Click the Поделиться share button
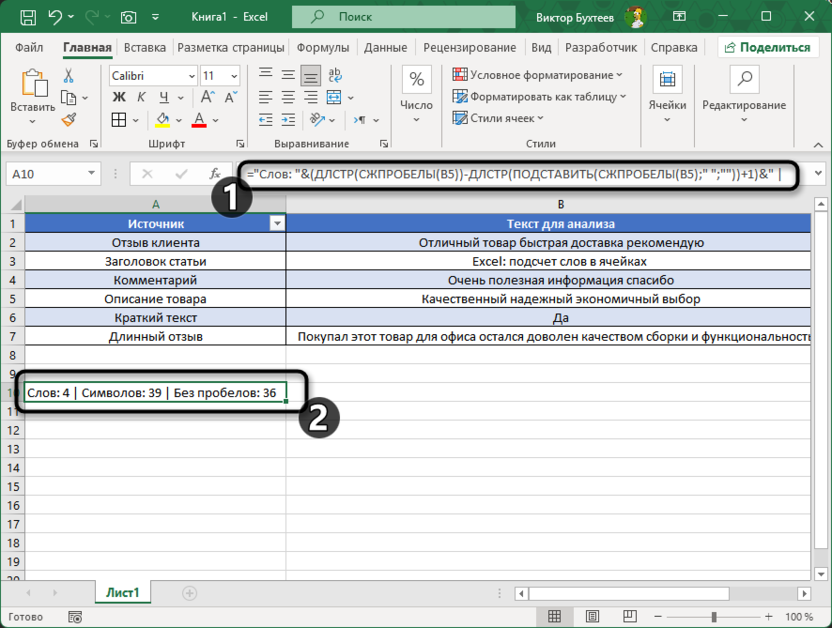Screen dimensions: 832x628 [769, 47]
